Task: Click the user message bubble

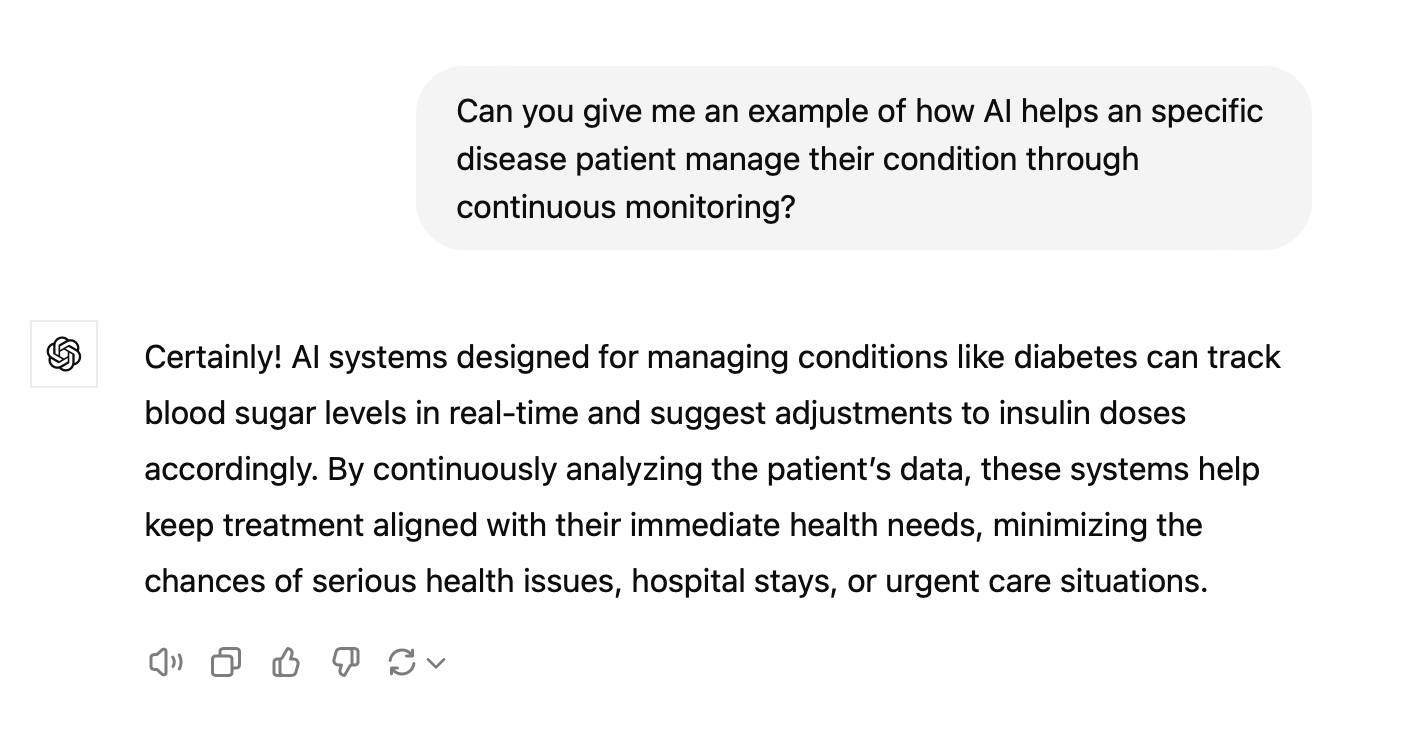Action: point(863,158)
